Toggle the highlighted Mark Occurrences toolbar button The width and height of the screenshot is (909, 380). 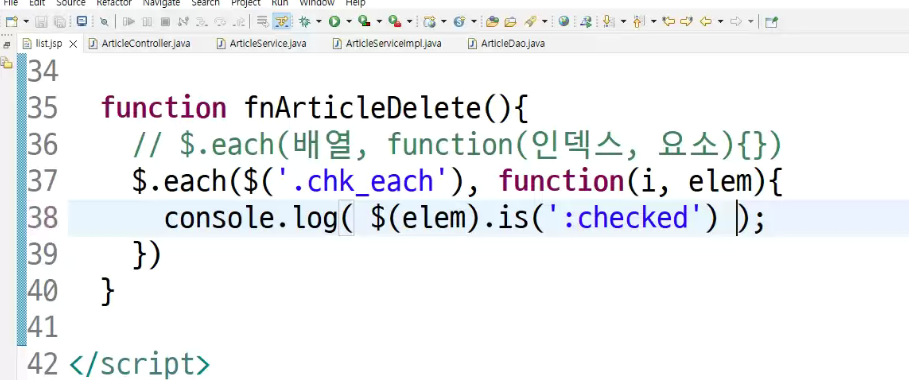281,22
